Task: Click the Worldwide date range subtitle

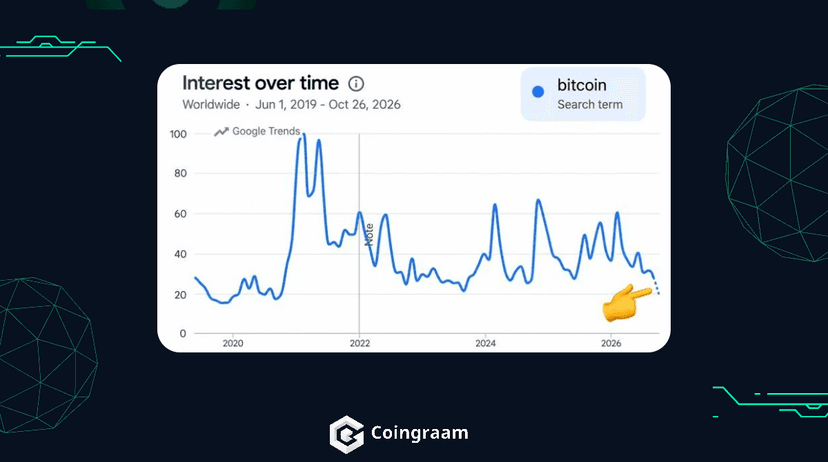Action: 291,105
